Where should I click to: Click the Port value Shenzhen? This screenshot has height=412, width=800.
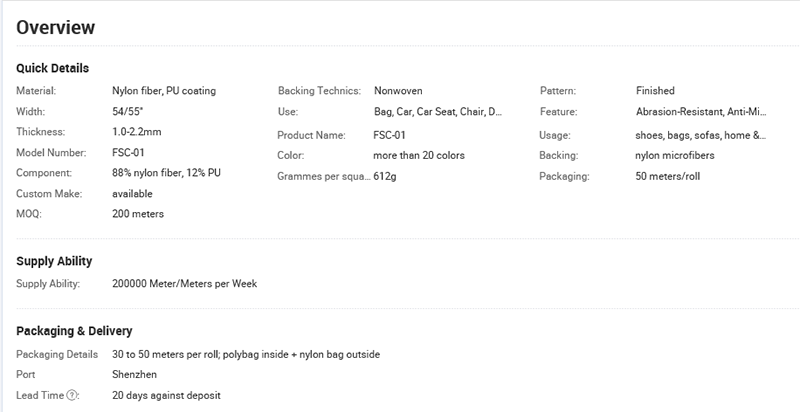pyautogui.click(x=134, y=374)
